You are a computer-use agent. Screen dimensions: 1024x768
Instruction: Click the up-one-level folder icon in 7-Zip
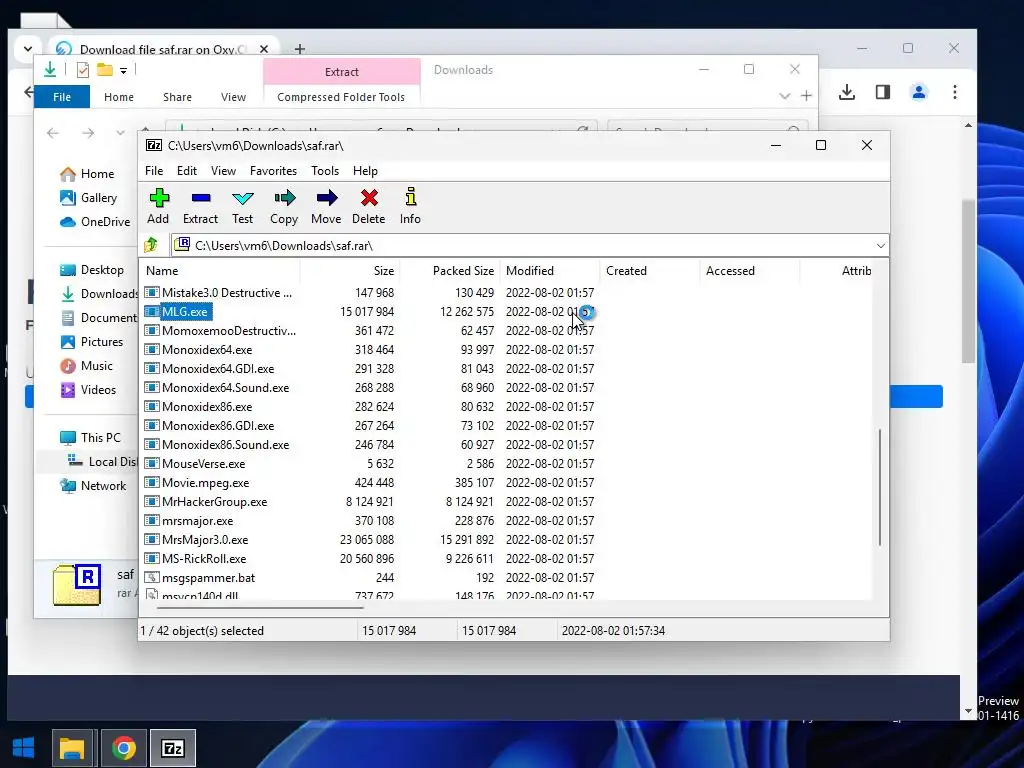(152, 245)
